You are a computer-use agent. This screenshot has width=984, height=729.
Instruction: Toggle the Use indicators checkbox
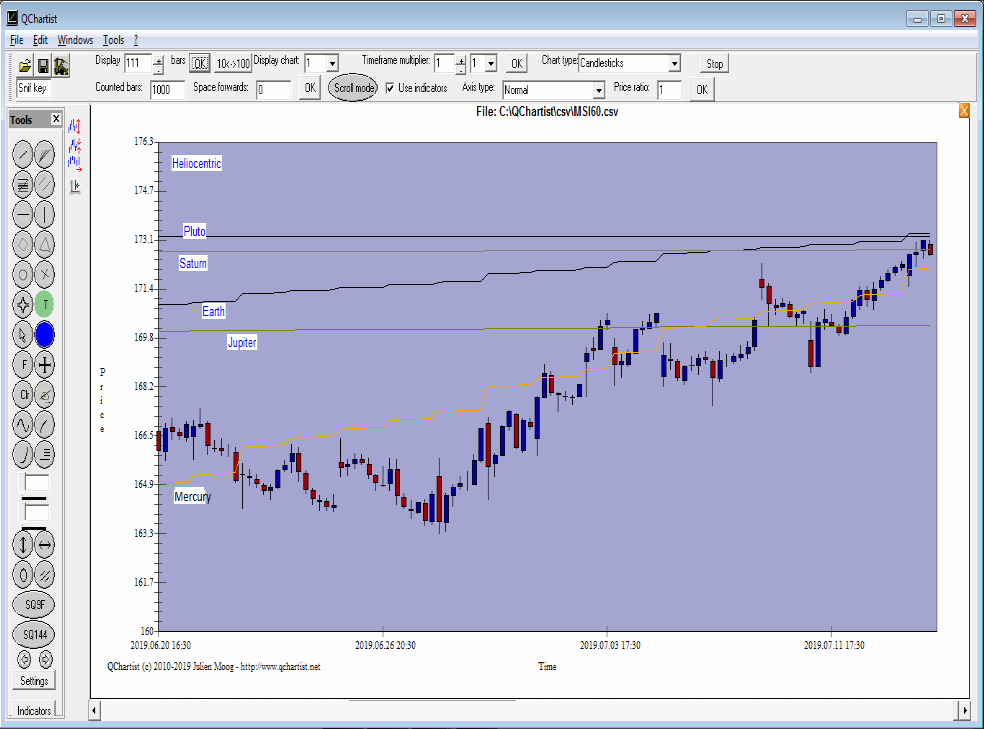coord(390,88)
